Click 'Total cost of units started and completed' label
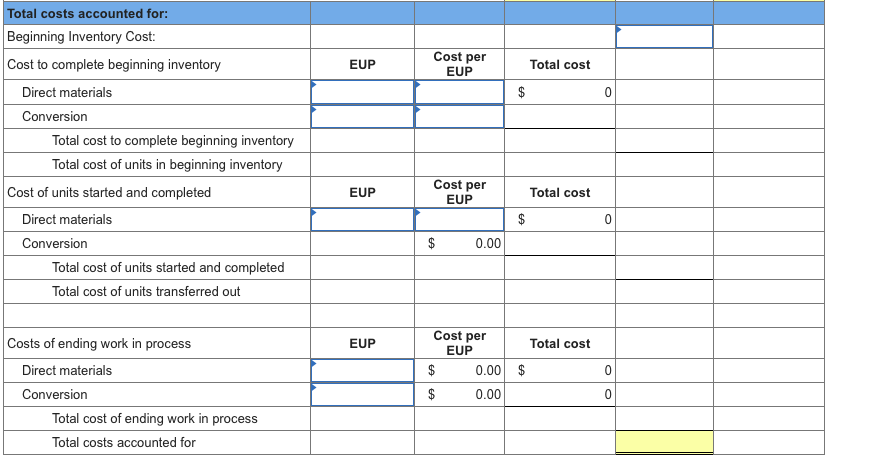The image size is (896, 460). tap(168, 267)
